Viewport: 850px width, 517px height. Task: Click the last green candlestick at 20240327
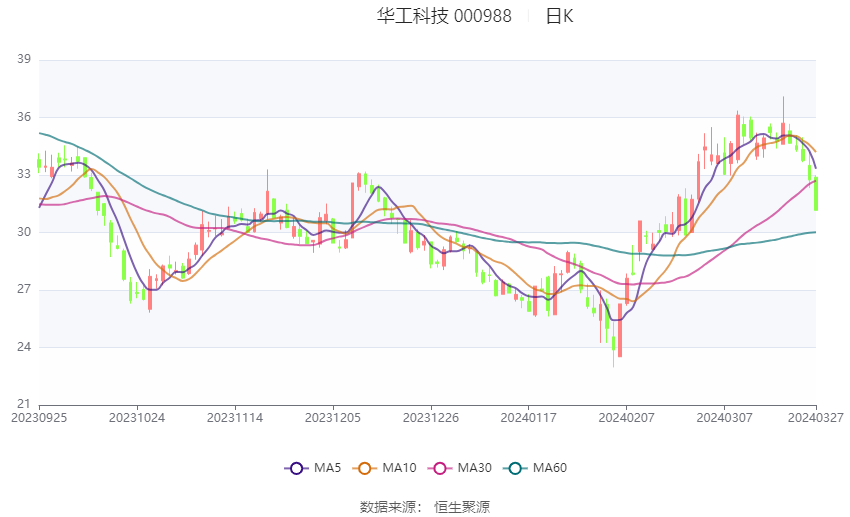816,193
